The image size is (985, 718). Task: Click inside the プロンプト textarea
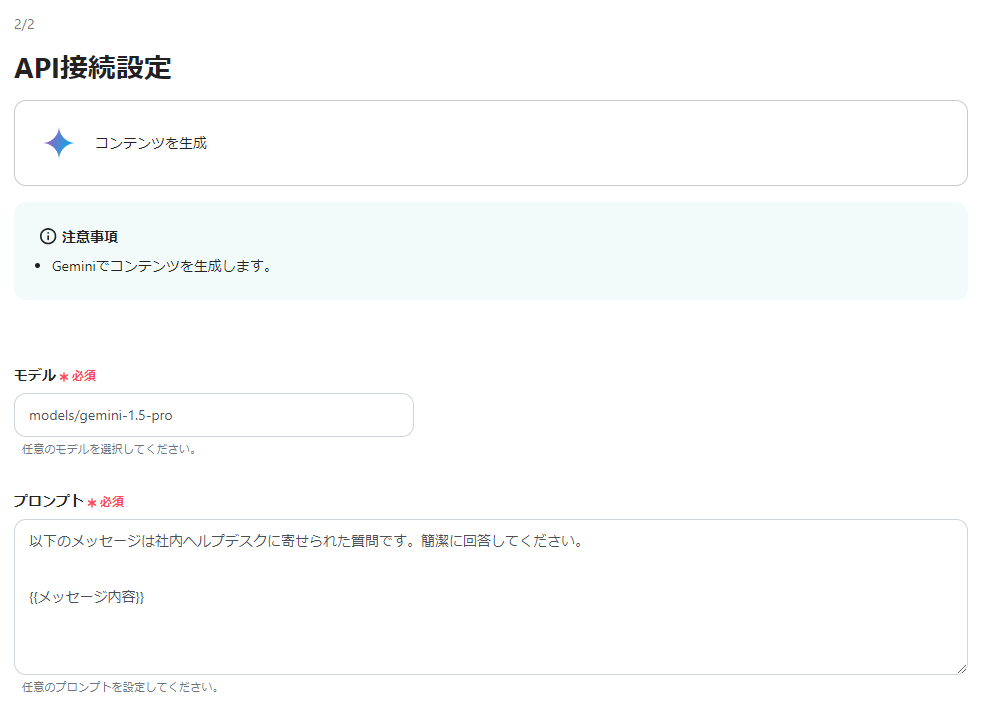pyautogui.click(x=490, y=596)
